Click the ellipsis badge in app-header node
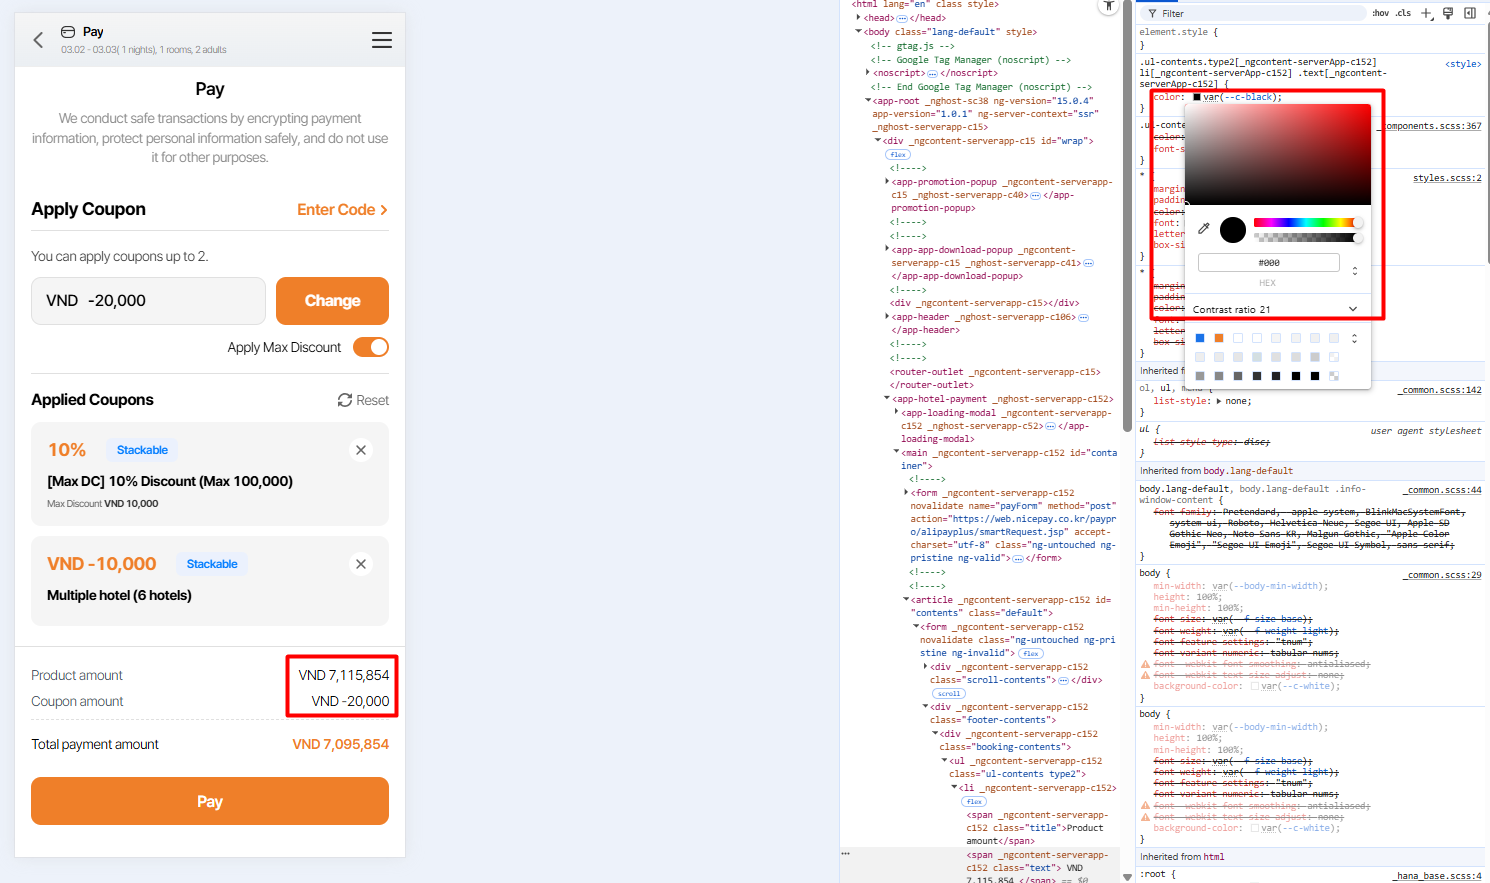The width and height of the screenshot is (1490, 883). tap(1082, 317)
